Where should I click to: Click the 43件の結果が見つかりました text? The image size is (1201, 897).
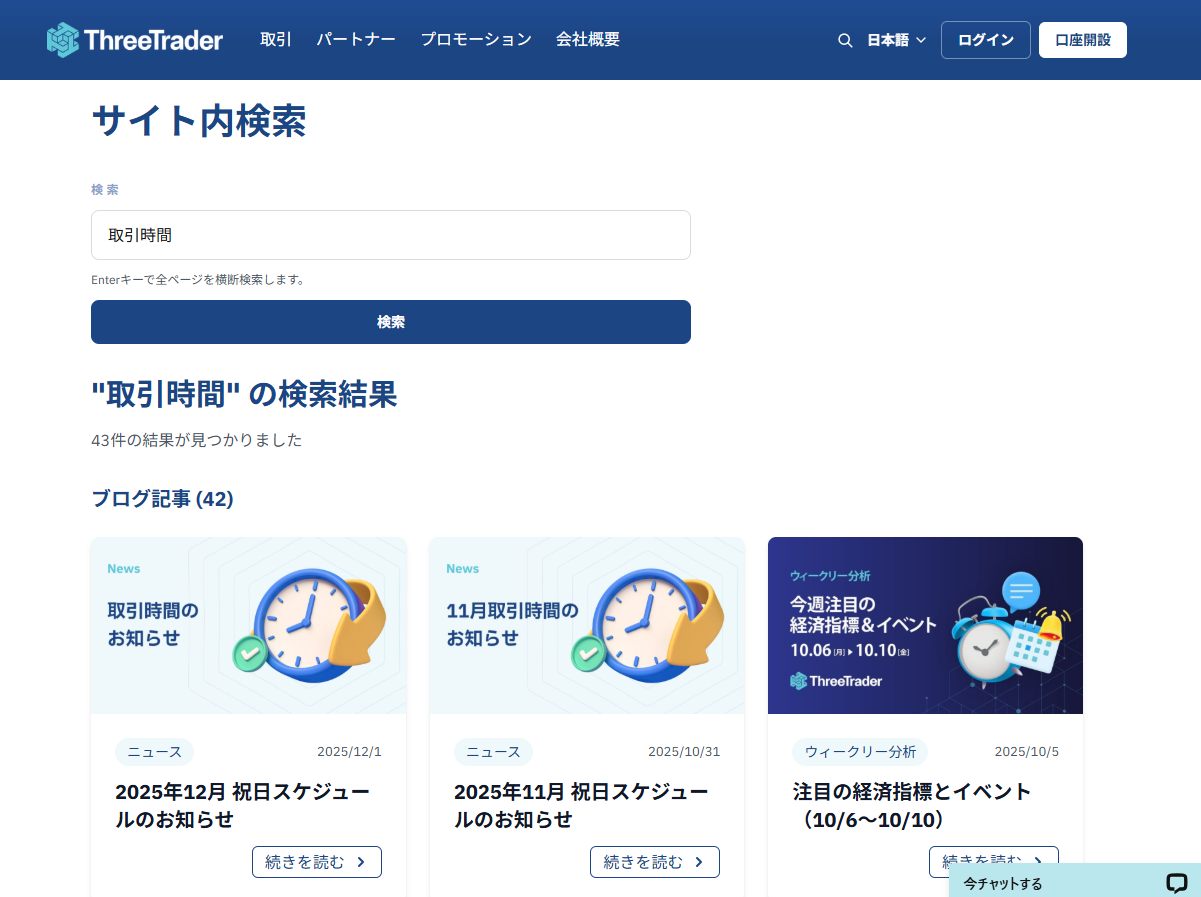(197, 440)
